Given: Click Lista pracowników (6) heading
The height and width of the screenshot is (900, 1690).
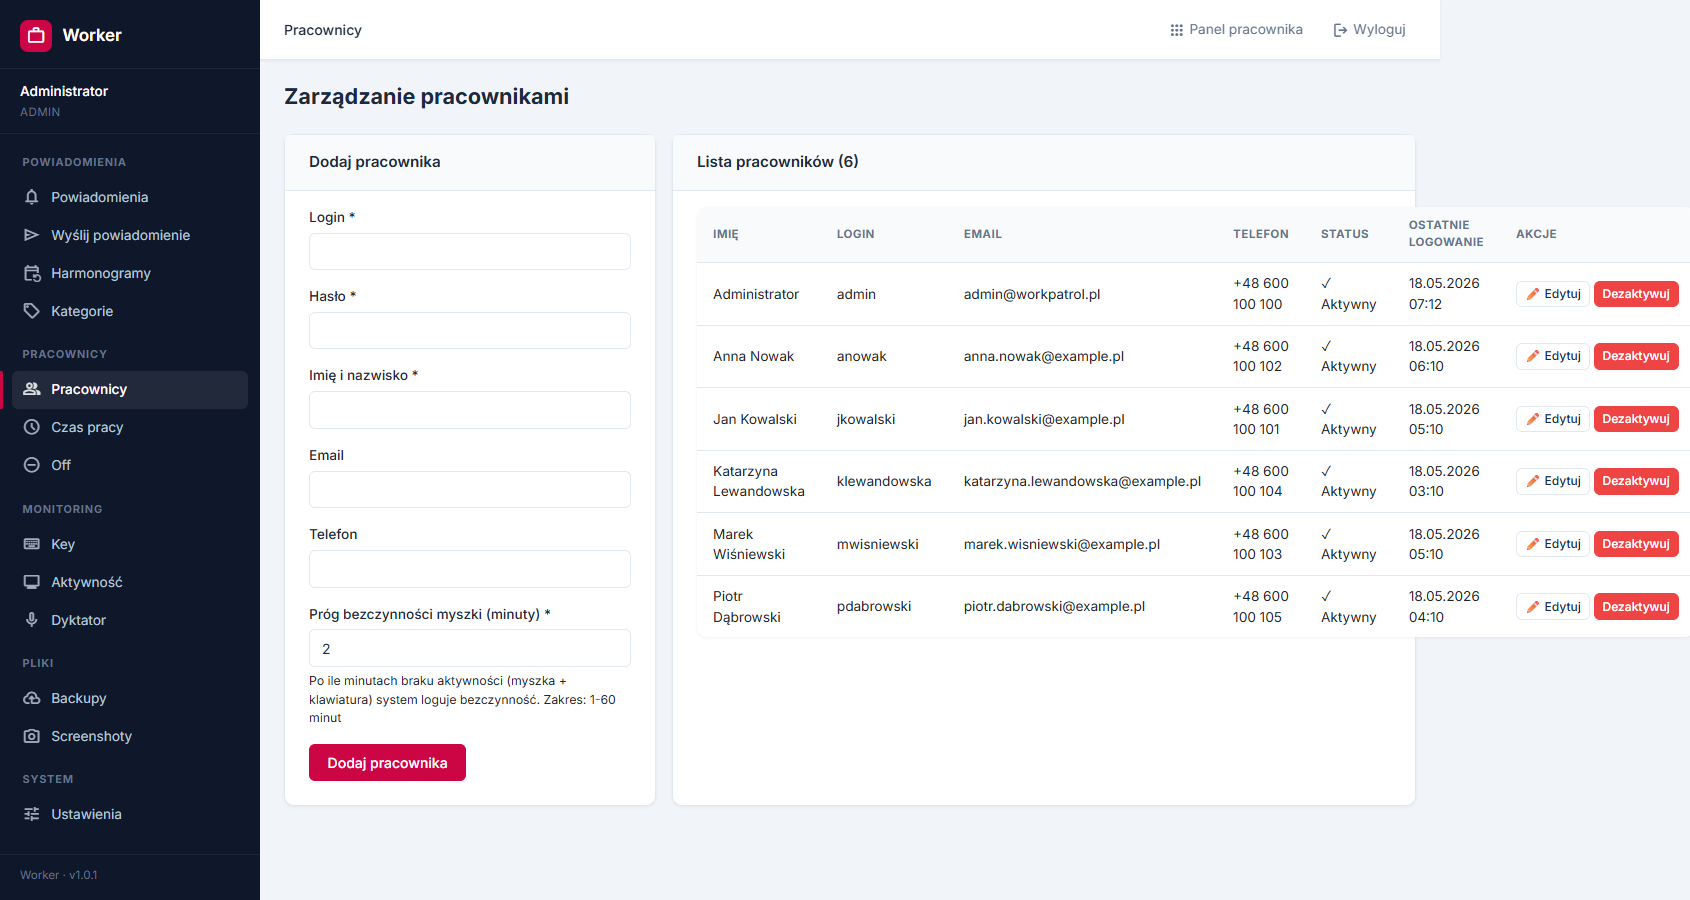Looking at the screenshot, I should (778, 162).
